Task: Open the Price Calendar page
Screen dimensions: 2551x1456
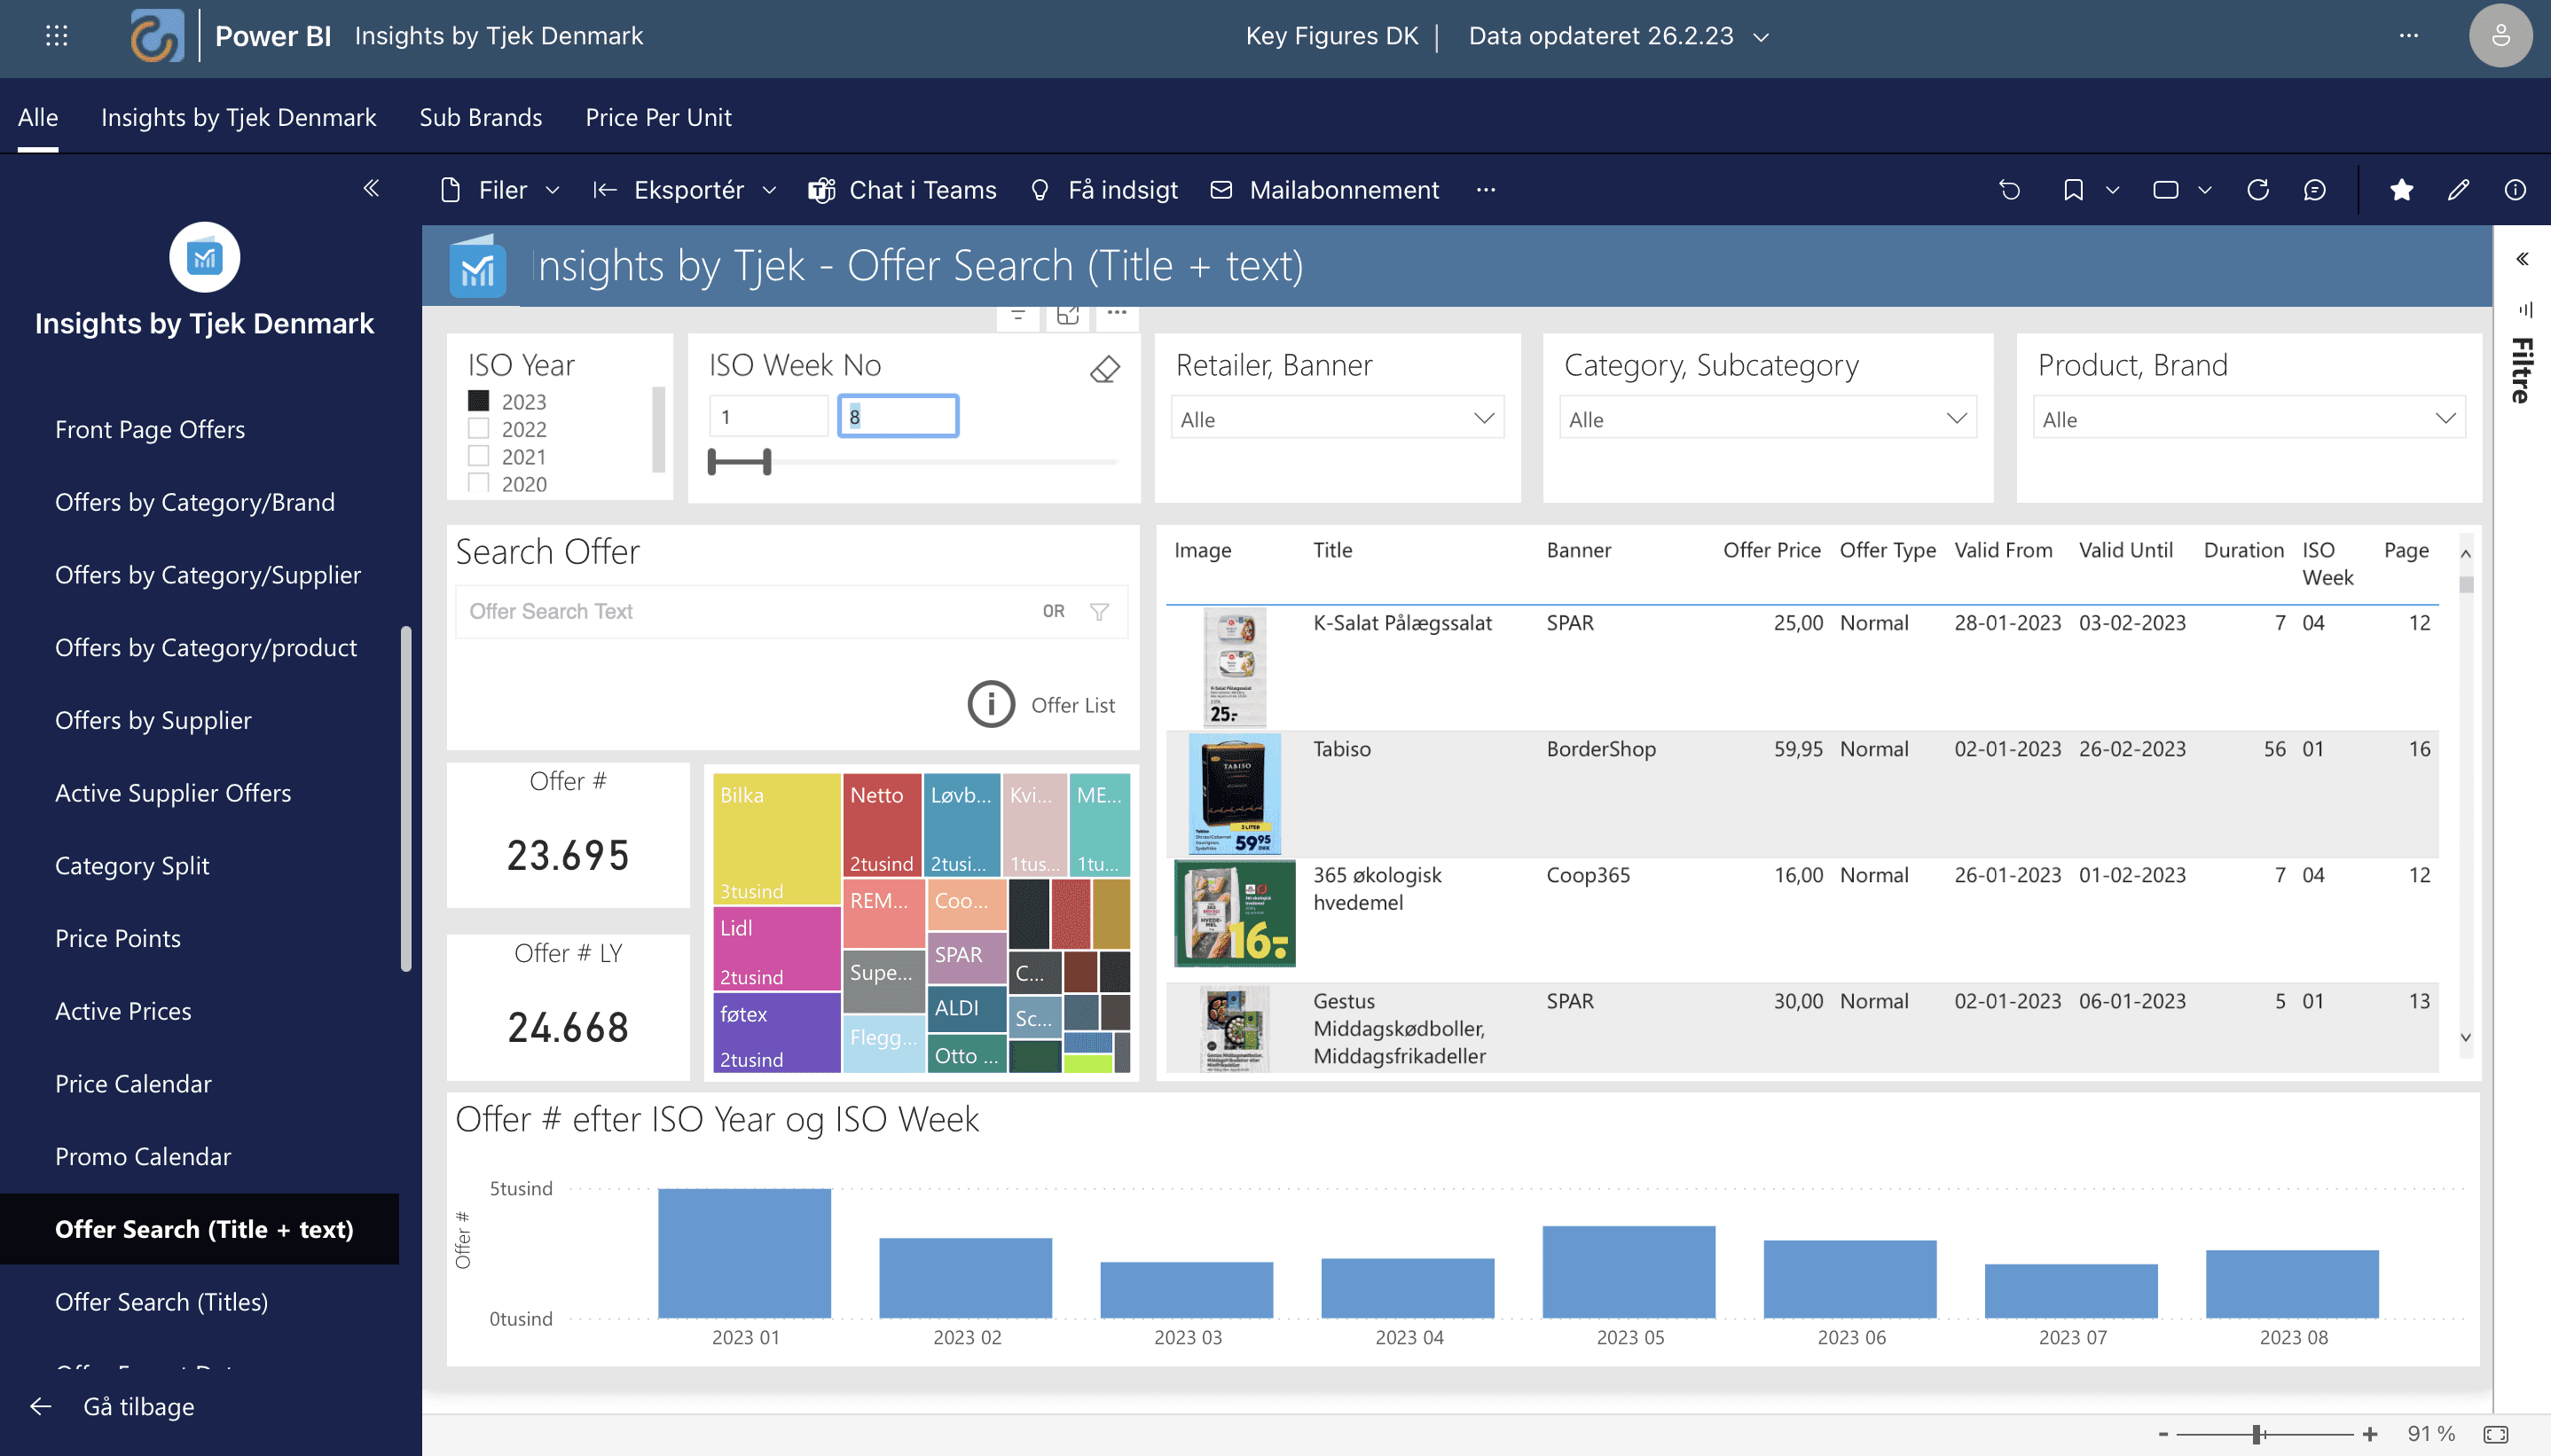Action: pos(133,1083)
